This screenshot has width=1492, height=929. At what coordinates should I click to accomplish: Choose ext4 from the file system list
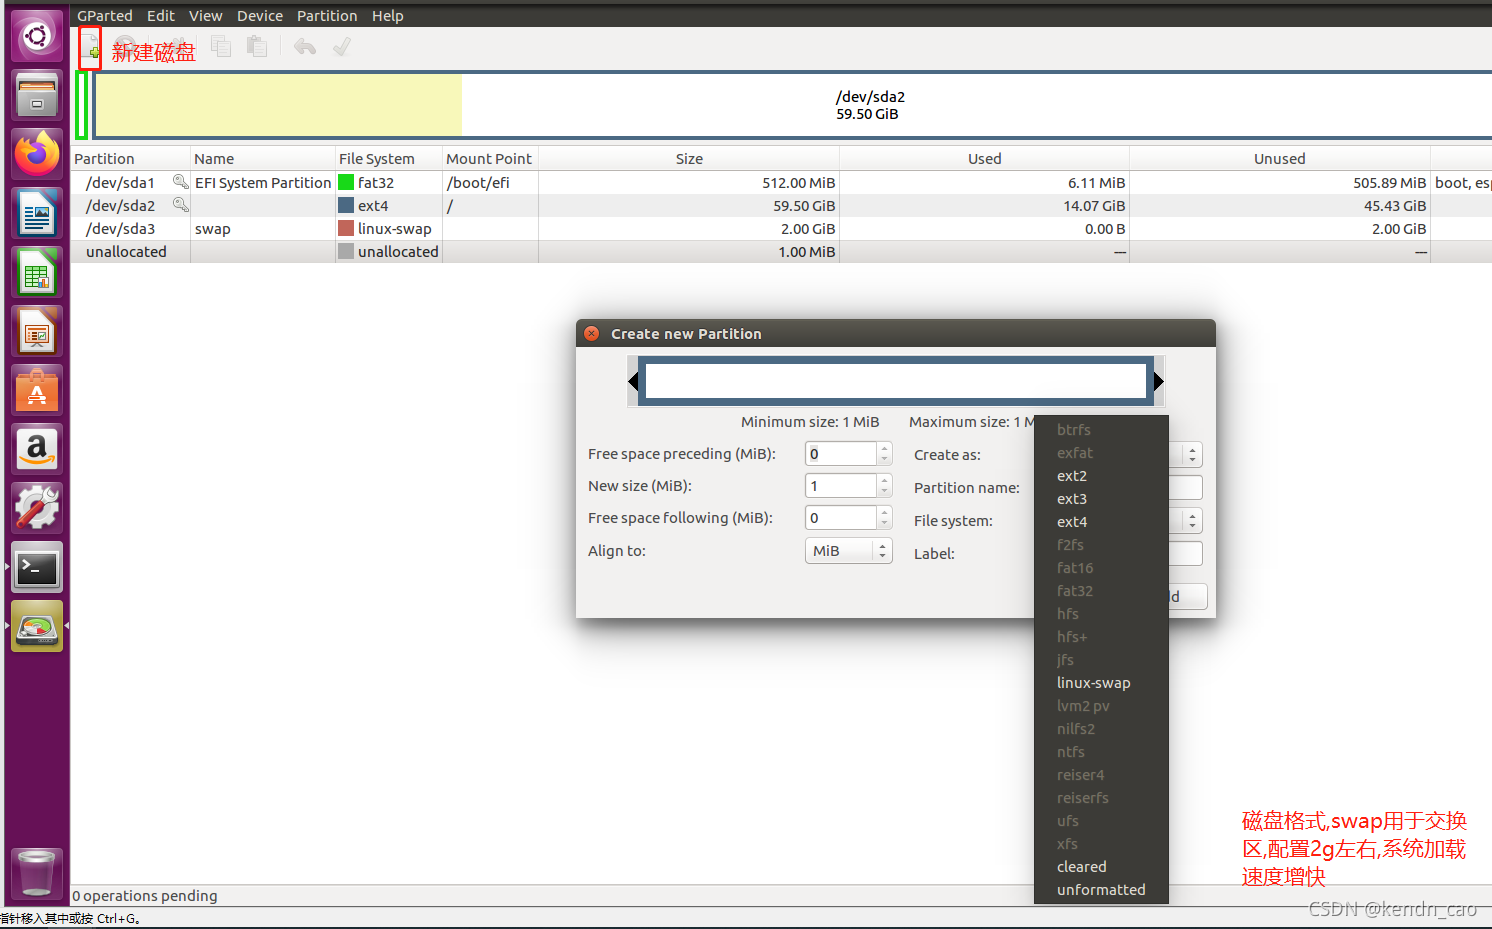[1101, 522]
